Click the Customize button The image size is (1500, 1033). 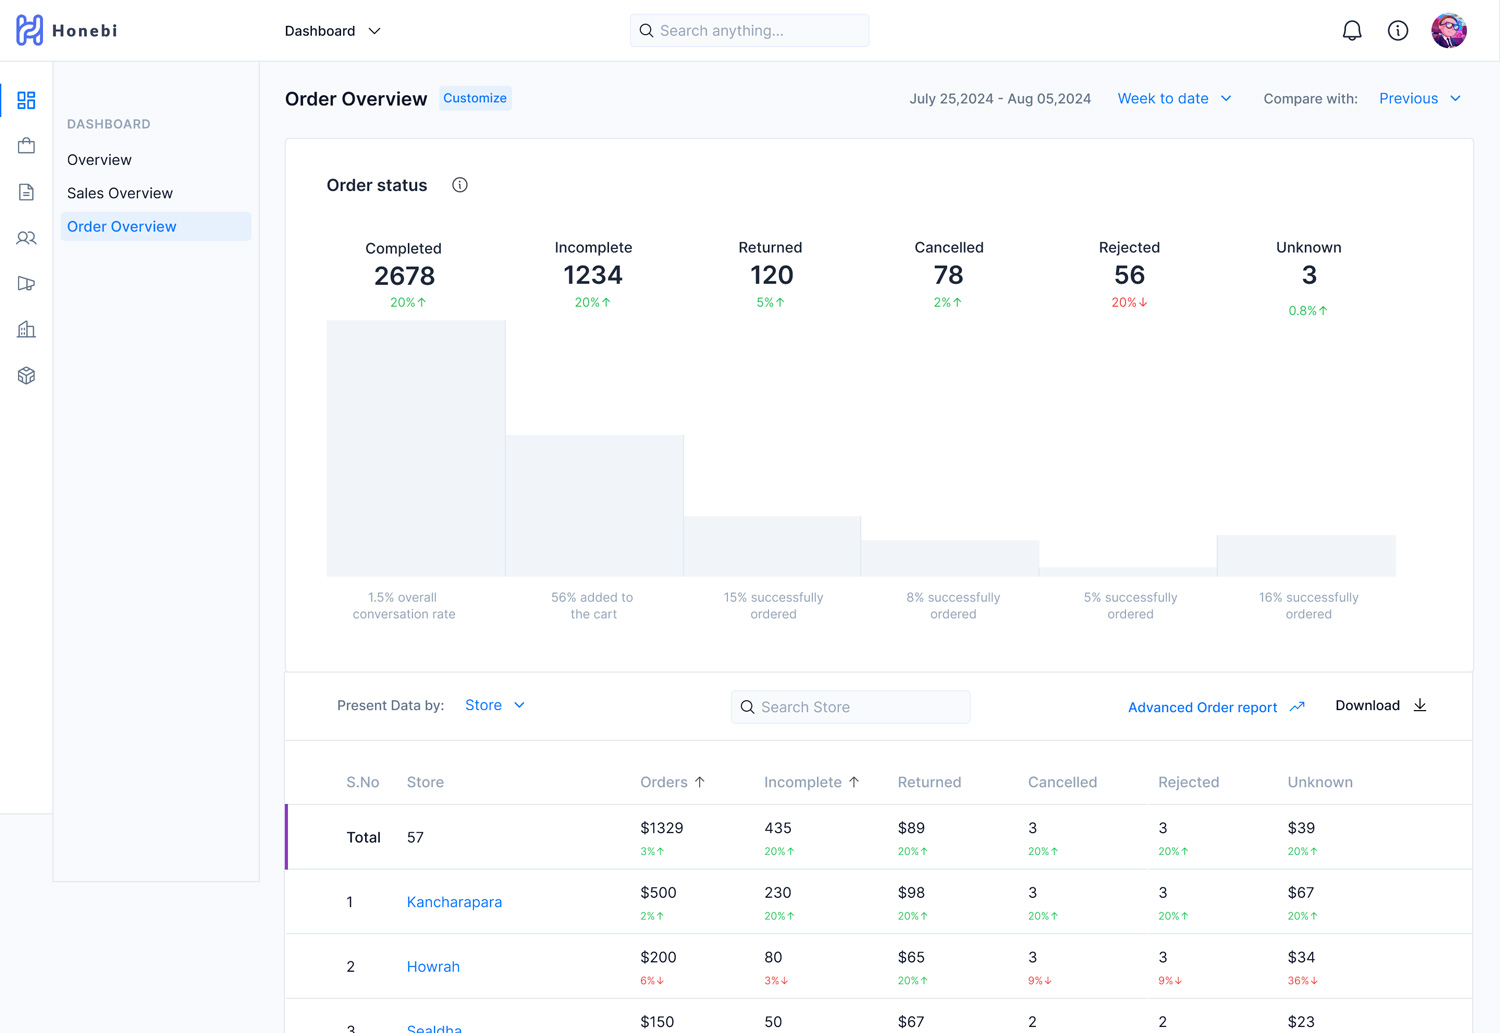click(475, 98)
